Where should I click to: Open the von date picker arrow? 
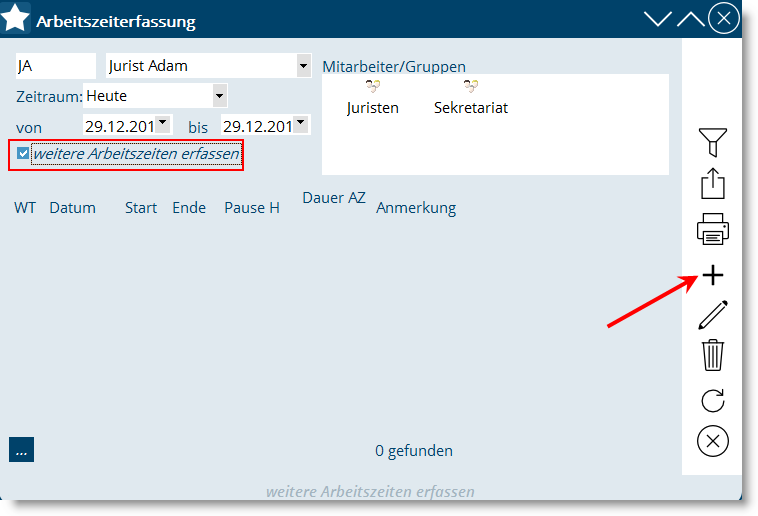163,123
